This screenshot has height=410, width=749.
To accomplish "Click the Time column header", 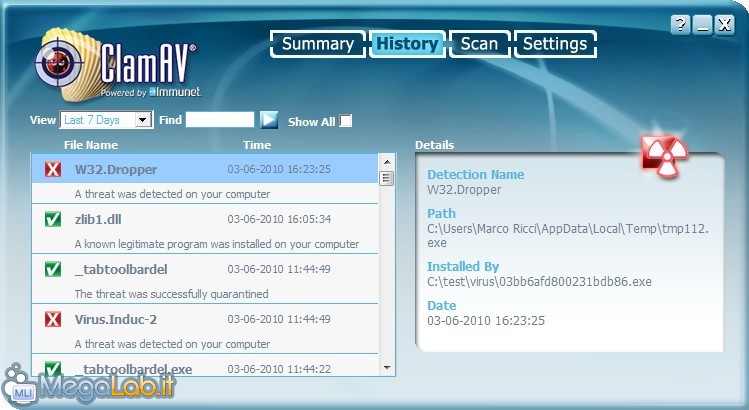I will click(x=257, y=145).
